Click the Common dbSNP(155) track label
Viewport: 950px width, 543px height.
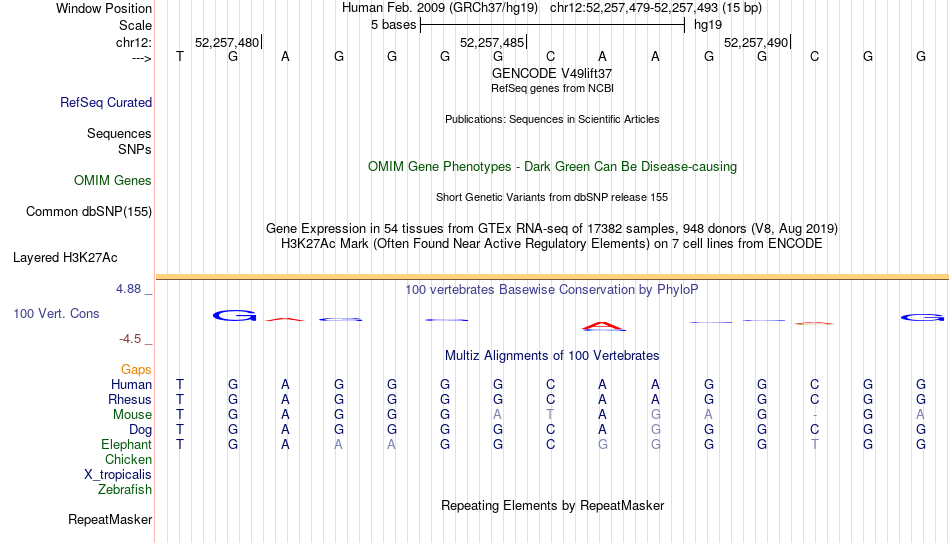pyautogui.click(x=89, y=212)
